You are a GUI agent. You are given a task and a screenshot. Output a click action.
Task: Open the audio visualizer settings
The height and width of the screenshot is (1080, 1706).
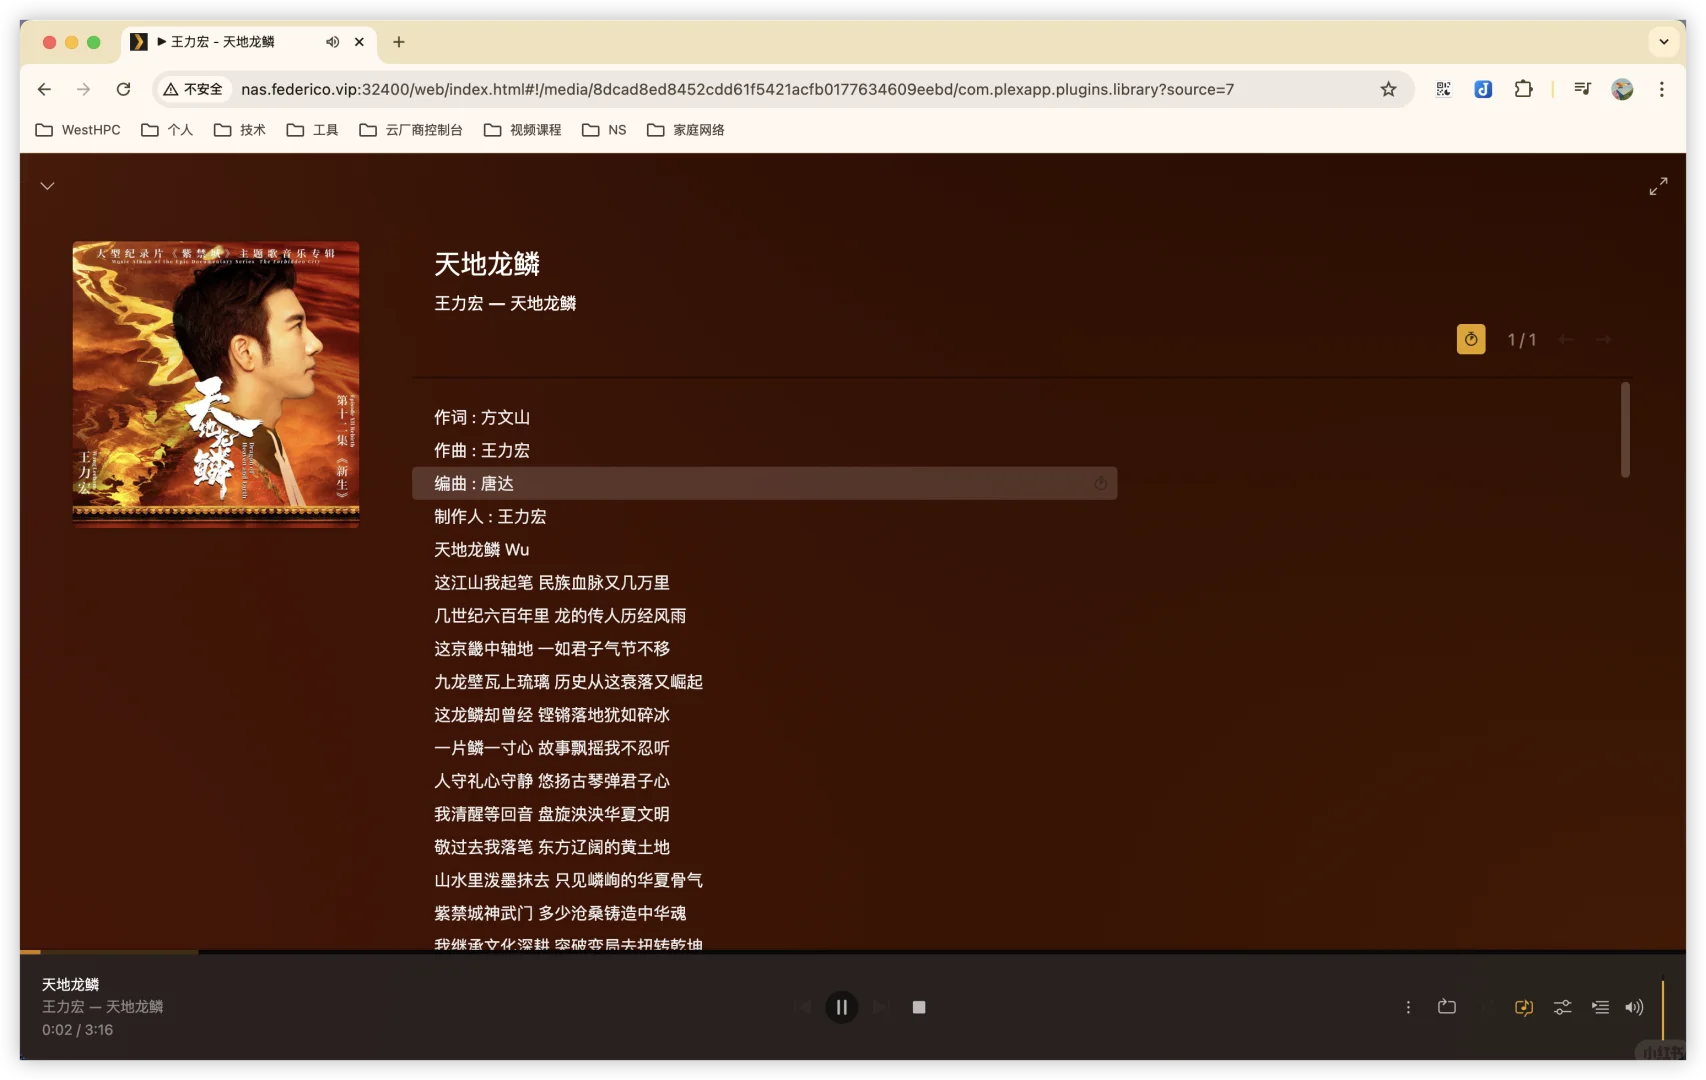[x=1563, y=1007]
